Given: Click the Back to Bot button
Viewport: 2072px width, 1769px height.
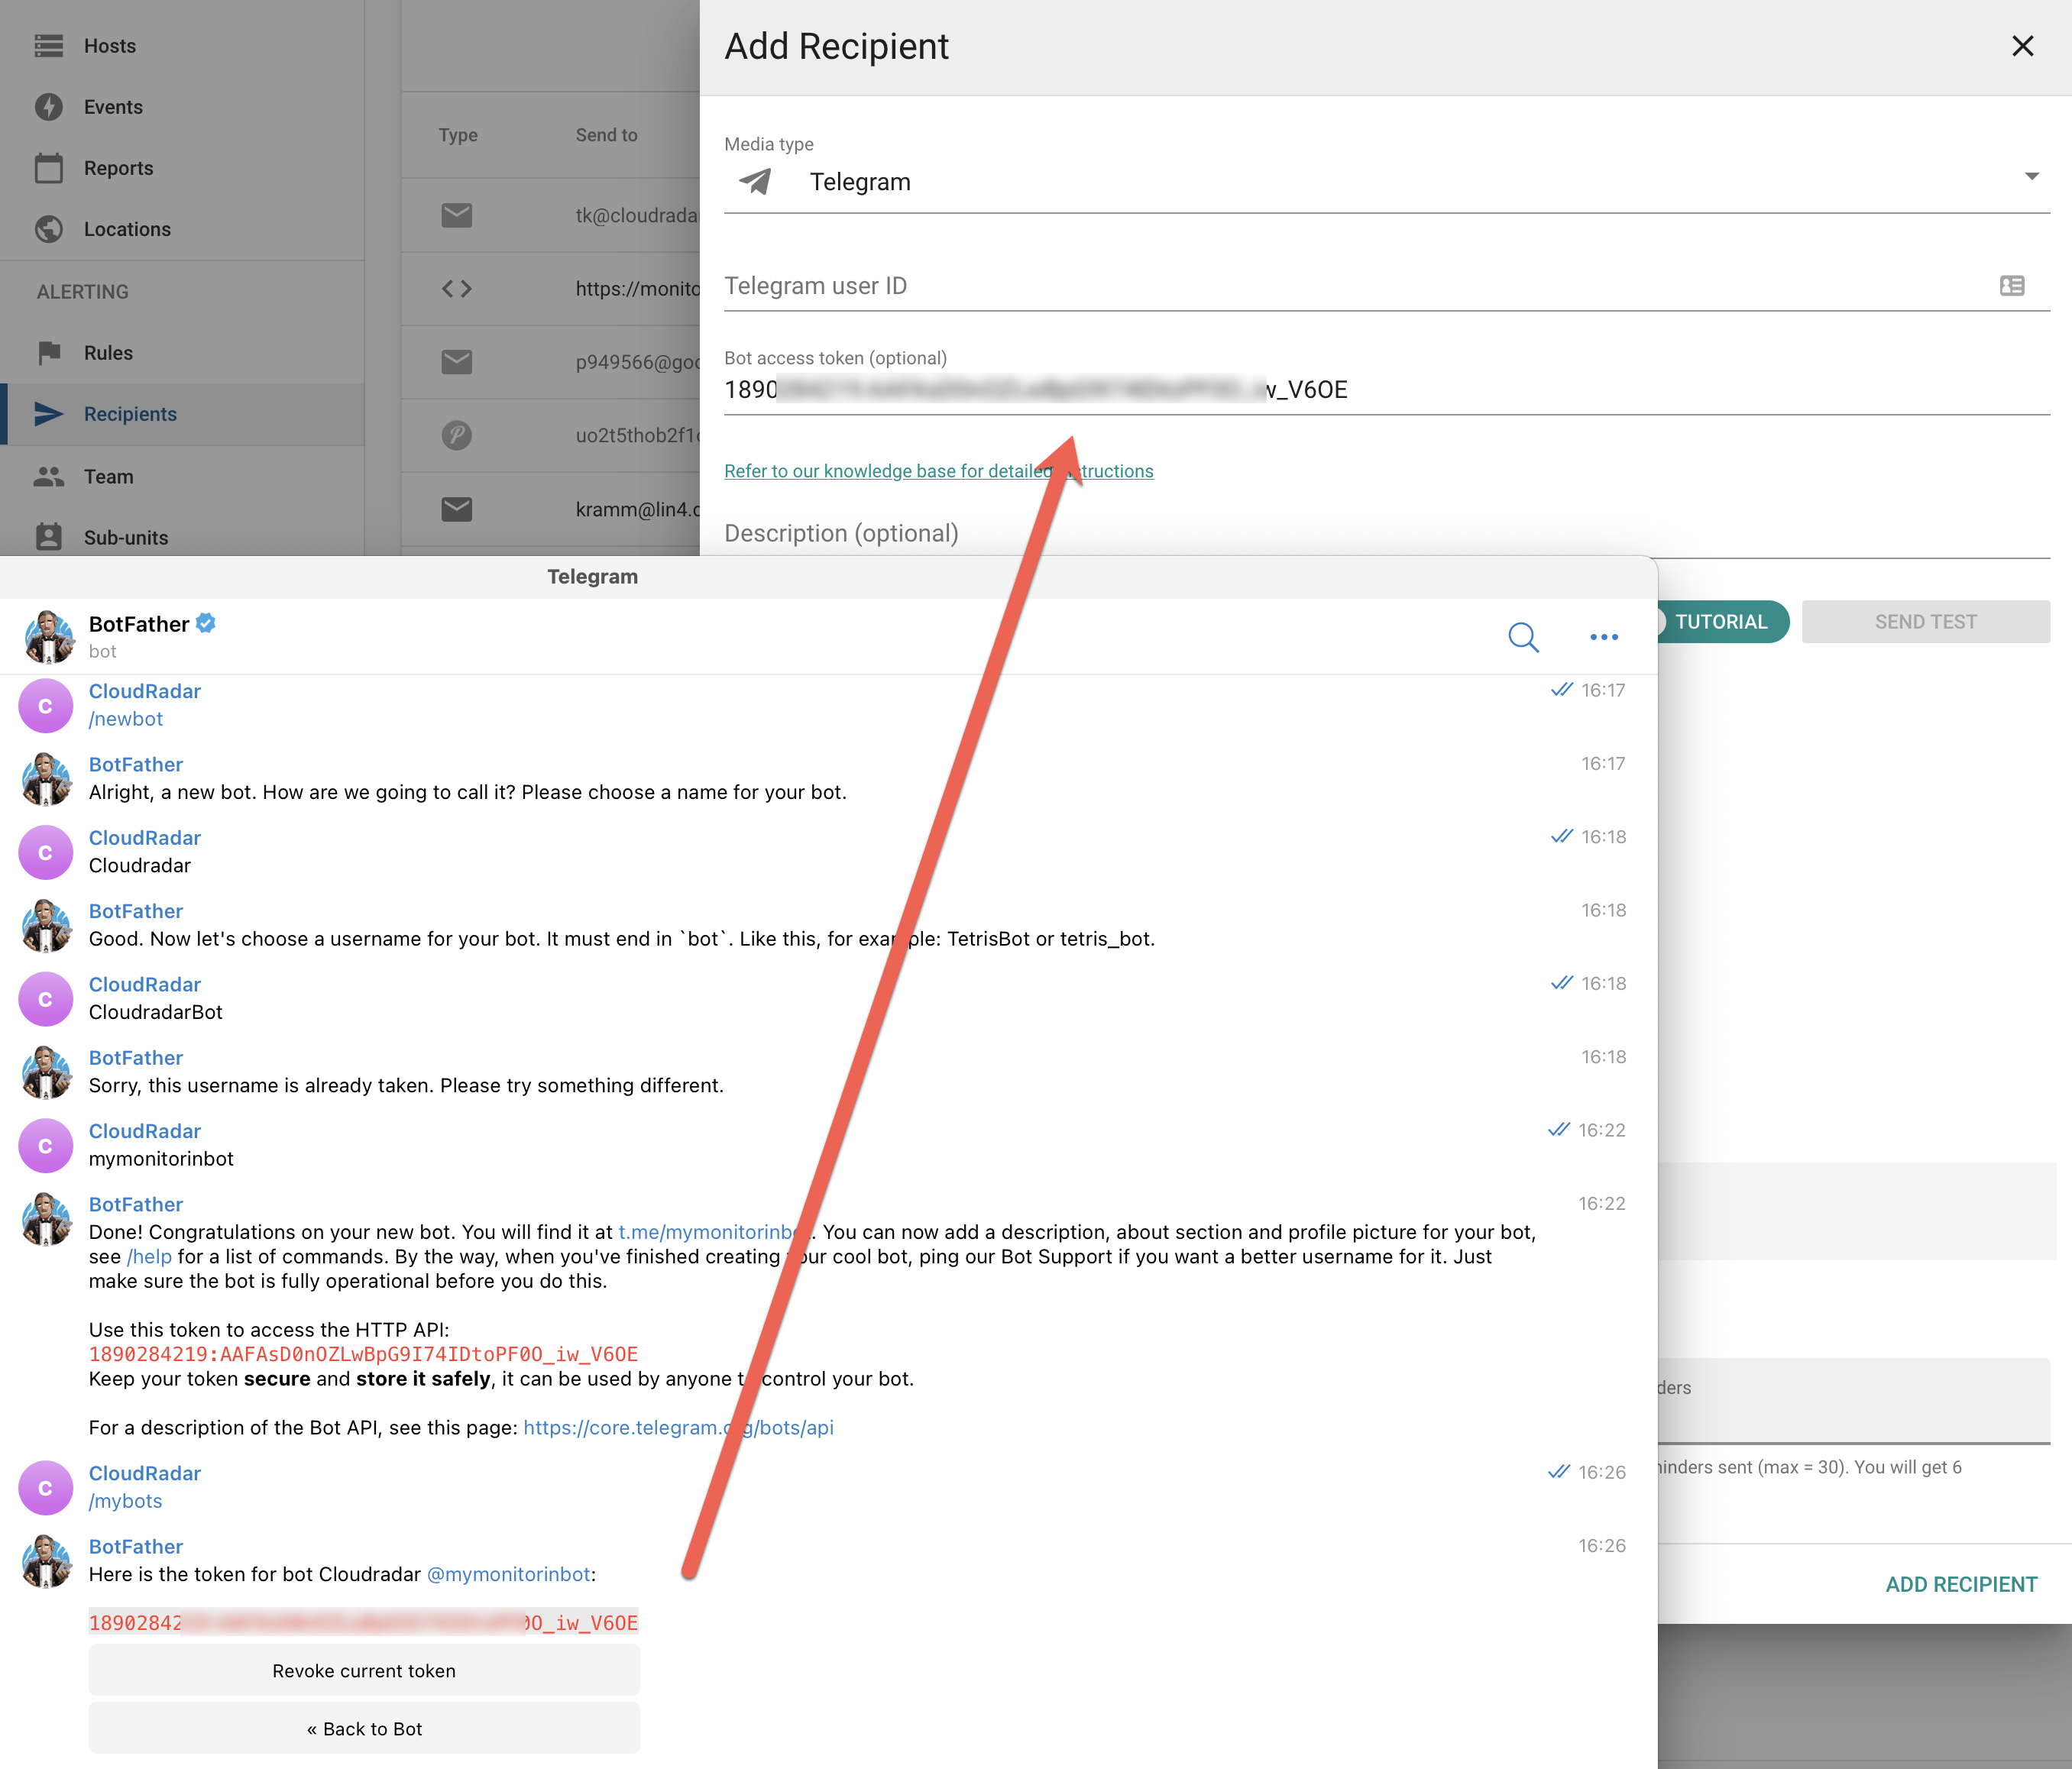Looking at the screenshot, I should [x=364, y=1729].
